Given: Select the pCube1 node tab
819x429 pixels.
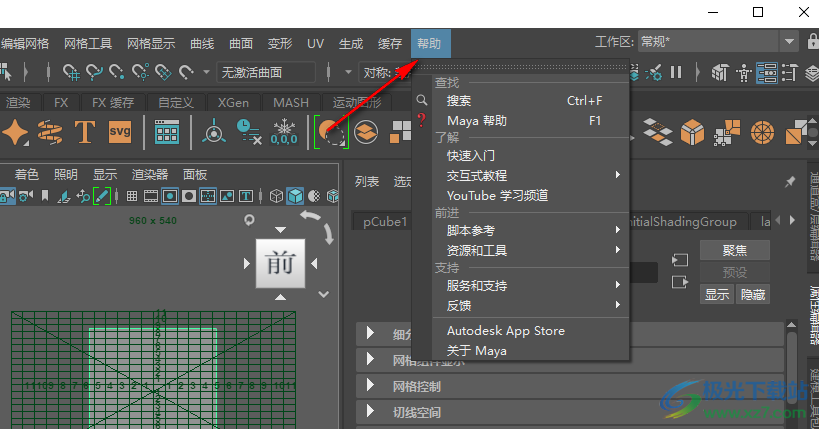Looking at the screenshot, I should pyautogui.click(x=384, y=222).
